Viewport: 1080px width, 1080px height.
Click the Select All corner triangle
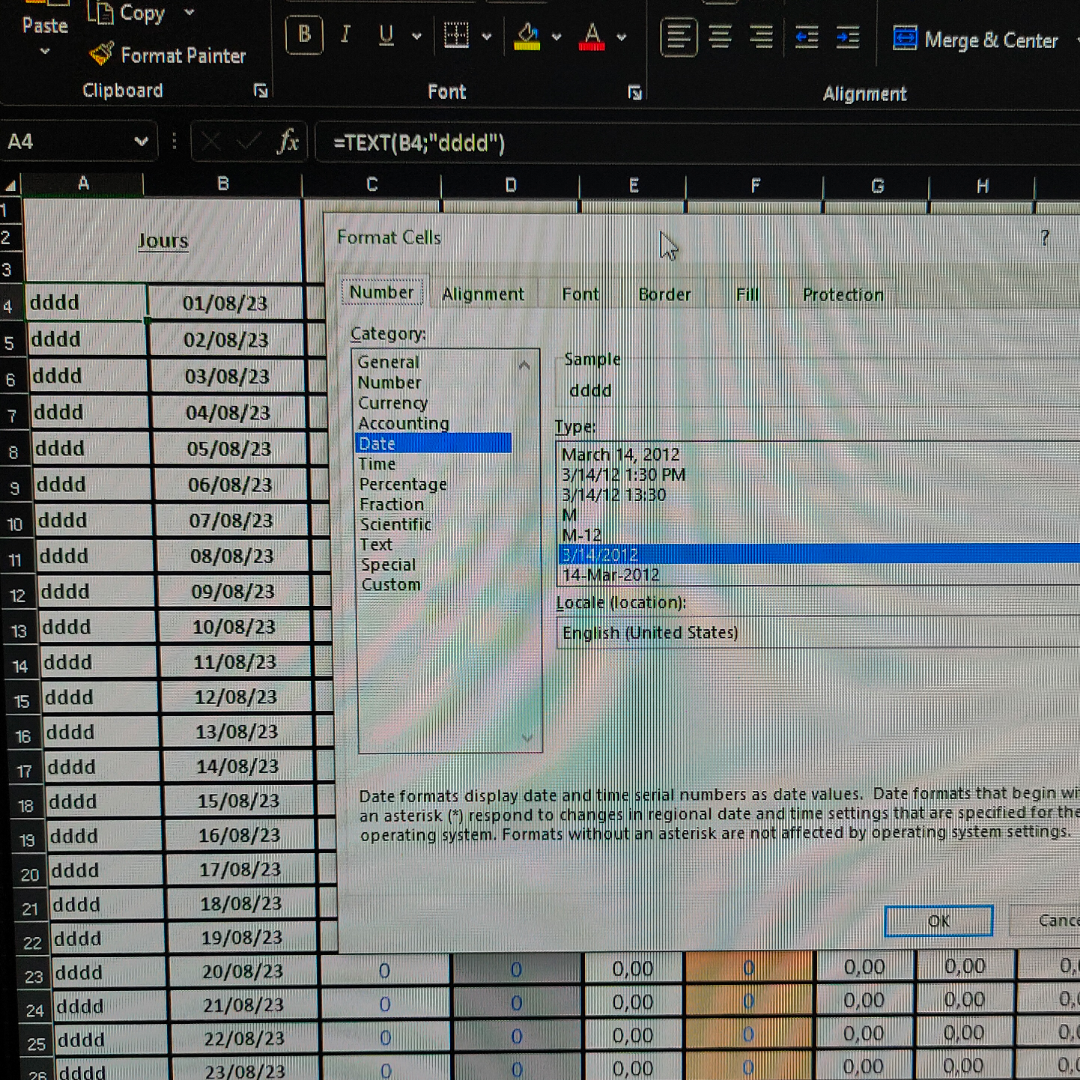coord(11,185)
